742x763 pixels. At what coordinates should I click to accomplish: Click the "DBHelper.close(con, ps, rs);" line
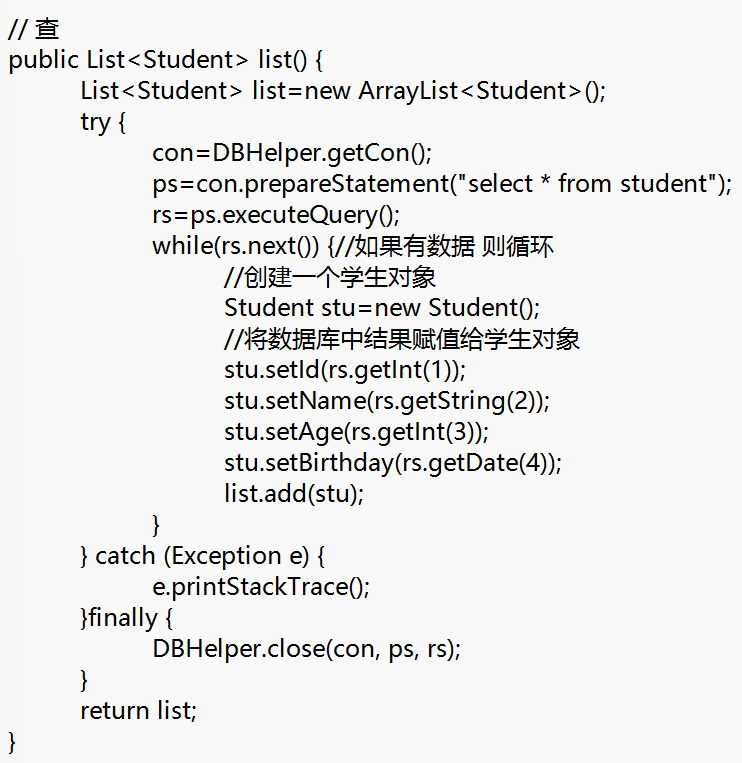coord(307,649)
